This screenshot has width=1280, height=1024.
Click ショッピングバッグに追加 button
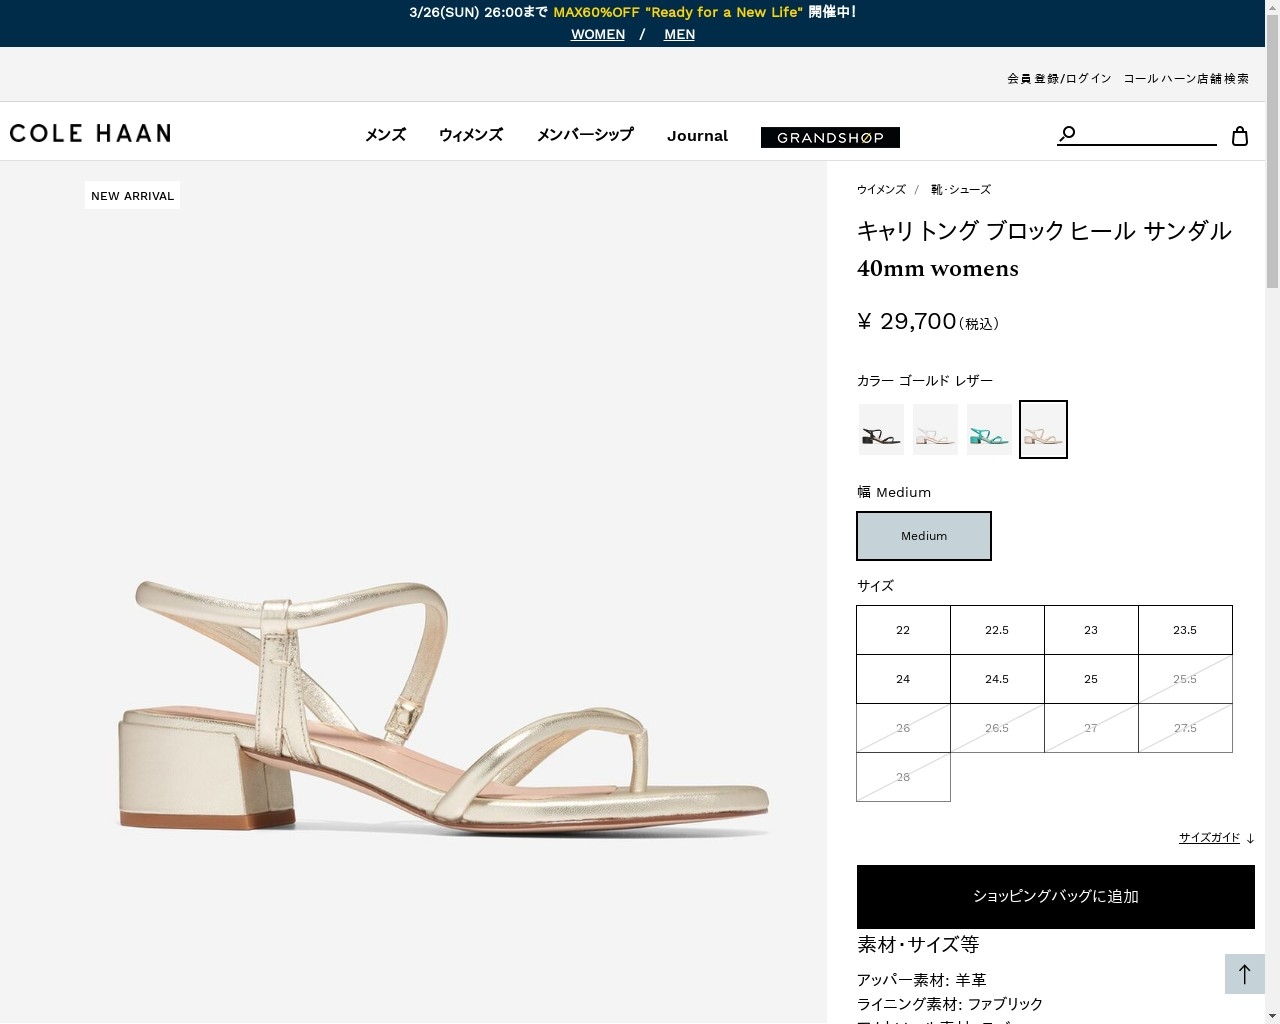[1056, 897]
